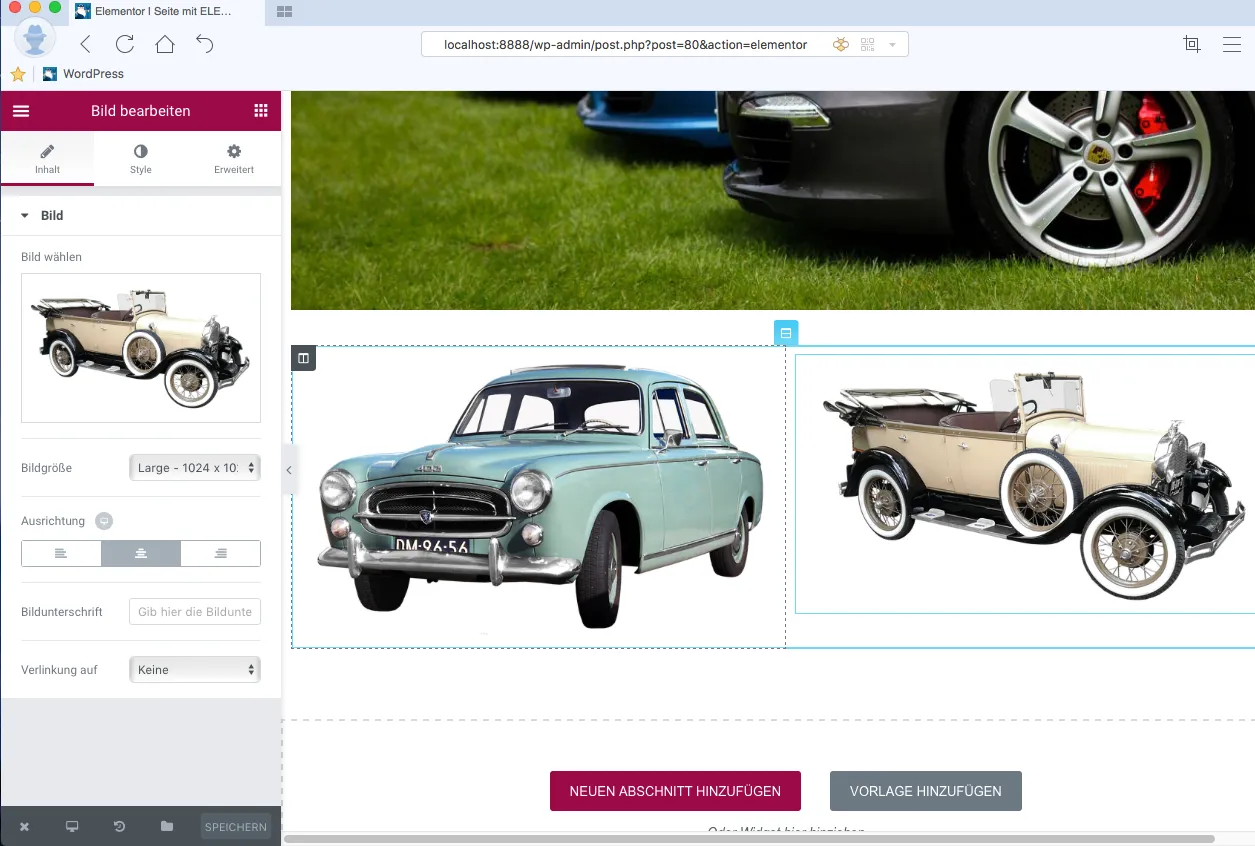Close the Elementor editor via X icon
1255x846 pixels.
(24, 827)
